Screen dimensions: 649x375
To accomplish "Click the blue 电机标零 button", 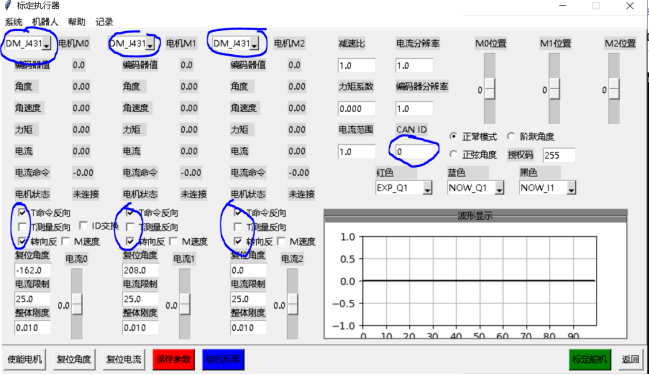I will tap(223, 359).
